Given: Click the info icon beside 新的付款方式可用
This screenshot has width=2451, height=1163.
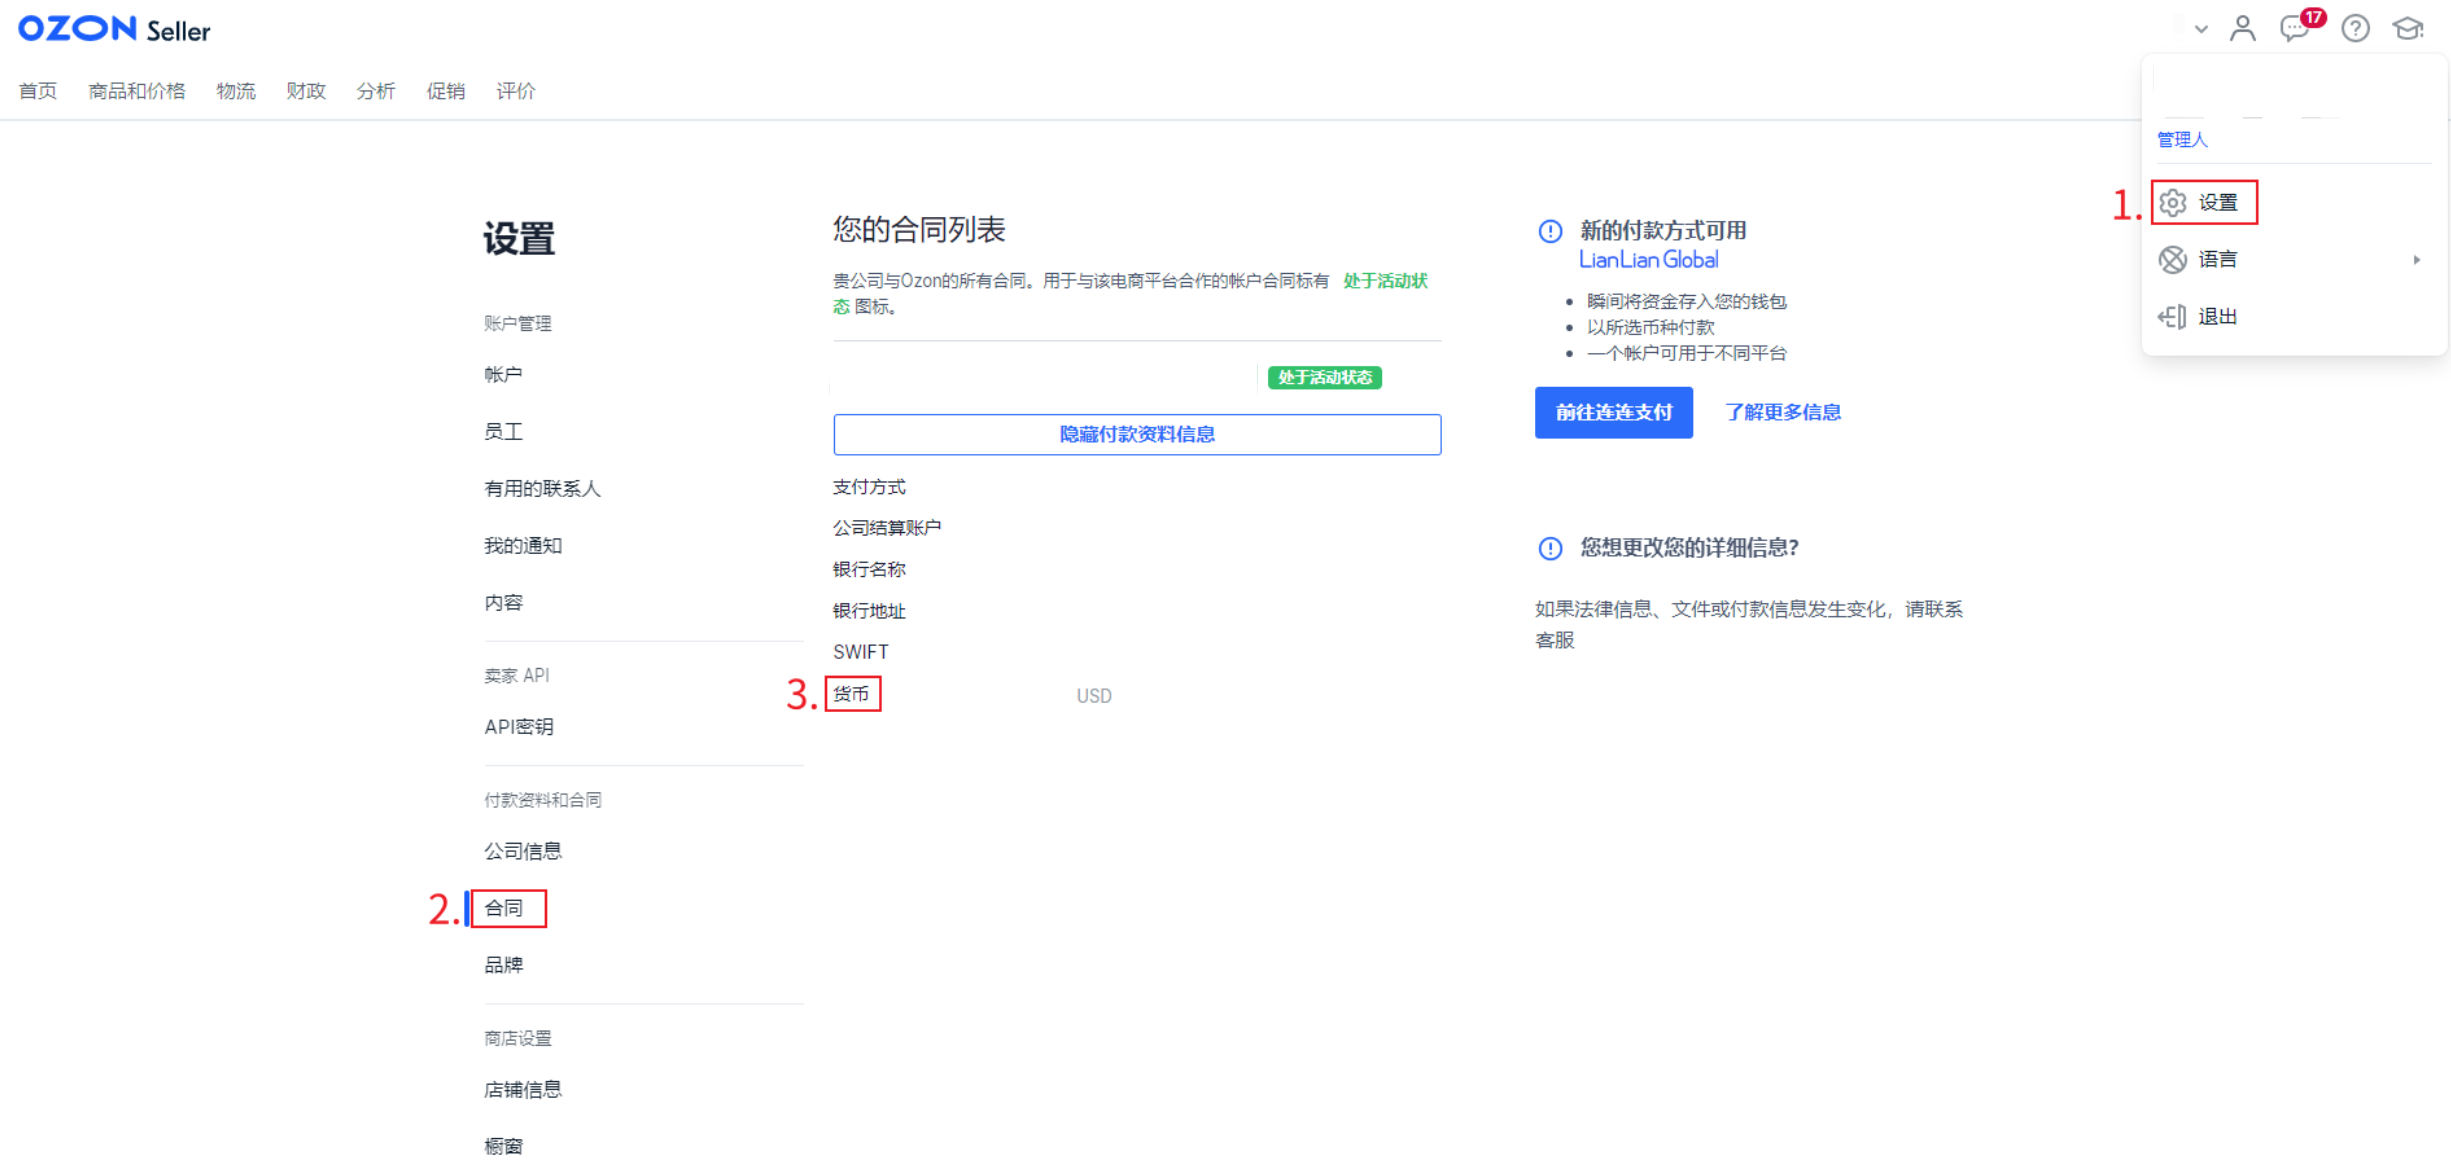Looking at the screenshot, I should (1550, 232).
